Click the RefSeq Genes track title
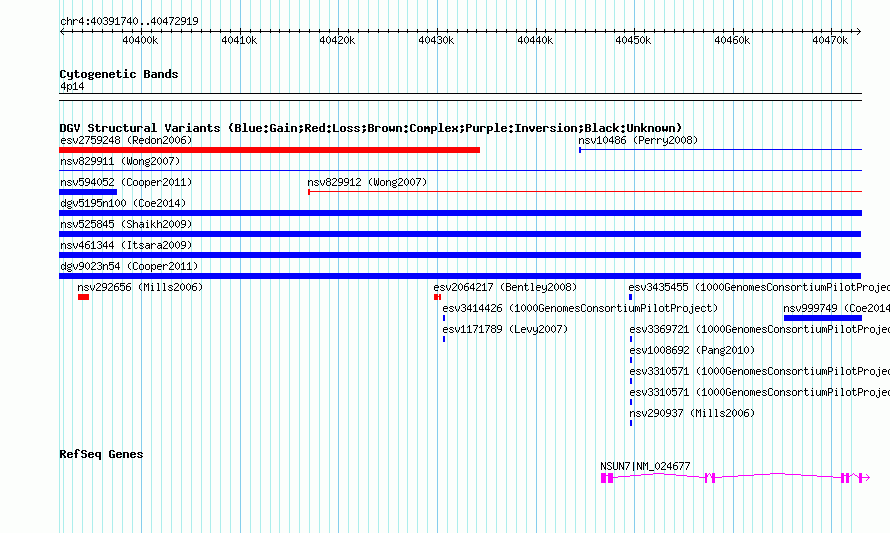This screenshot has width=890, height=533. pos(101,454)
